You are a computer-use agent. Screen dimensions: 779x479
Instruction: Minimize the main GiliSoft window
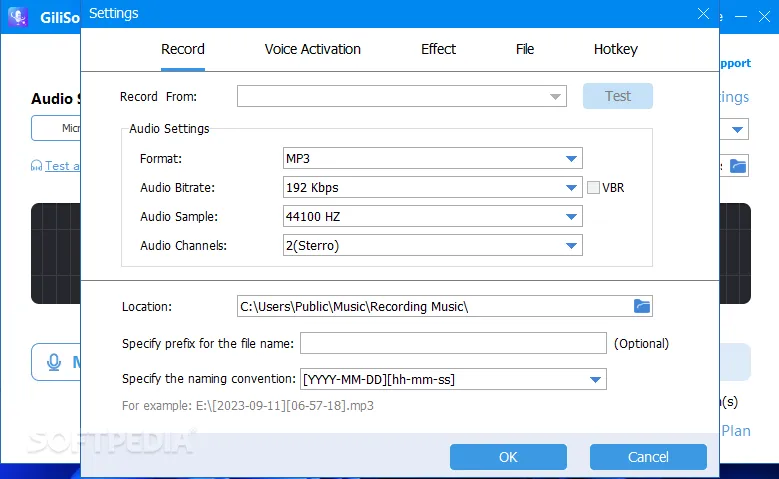[741, 17]
